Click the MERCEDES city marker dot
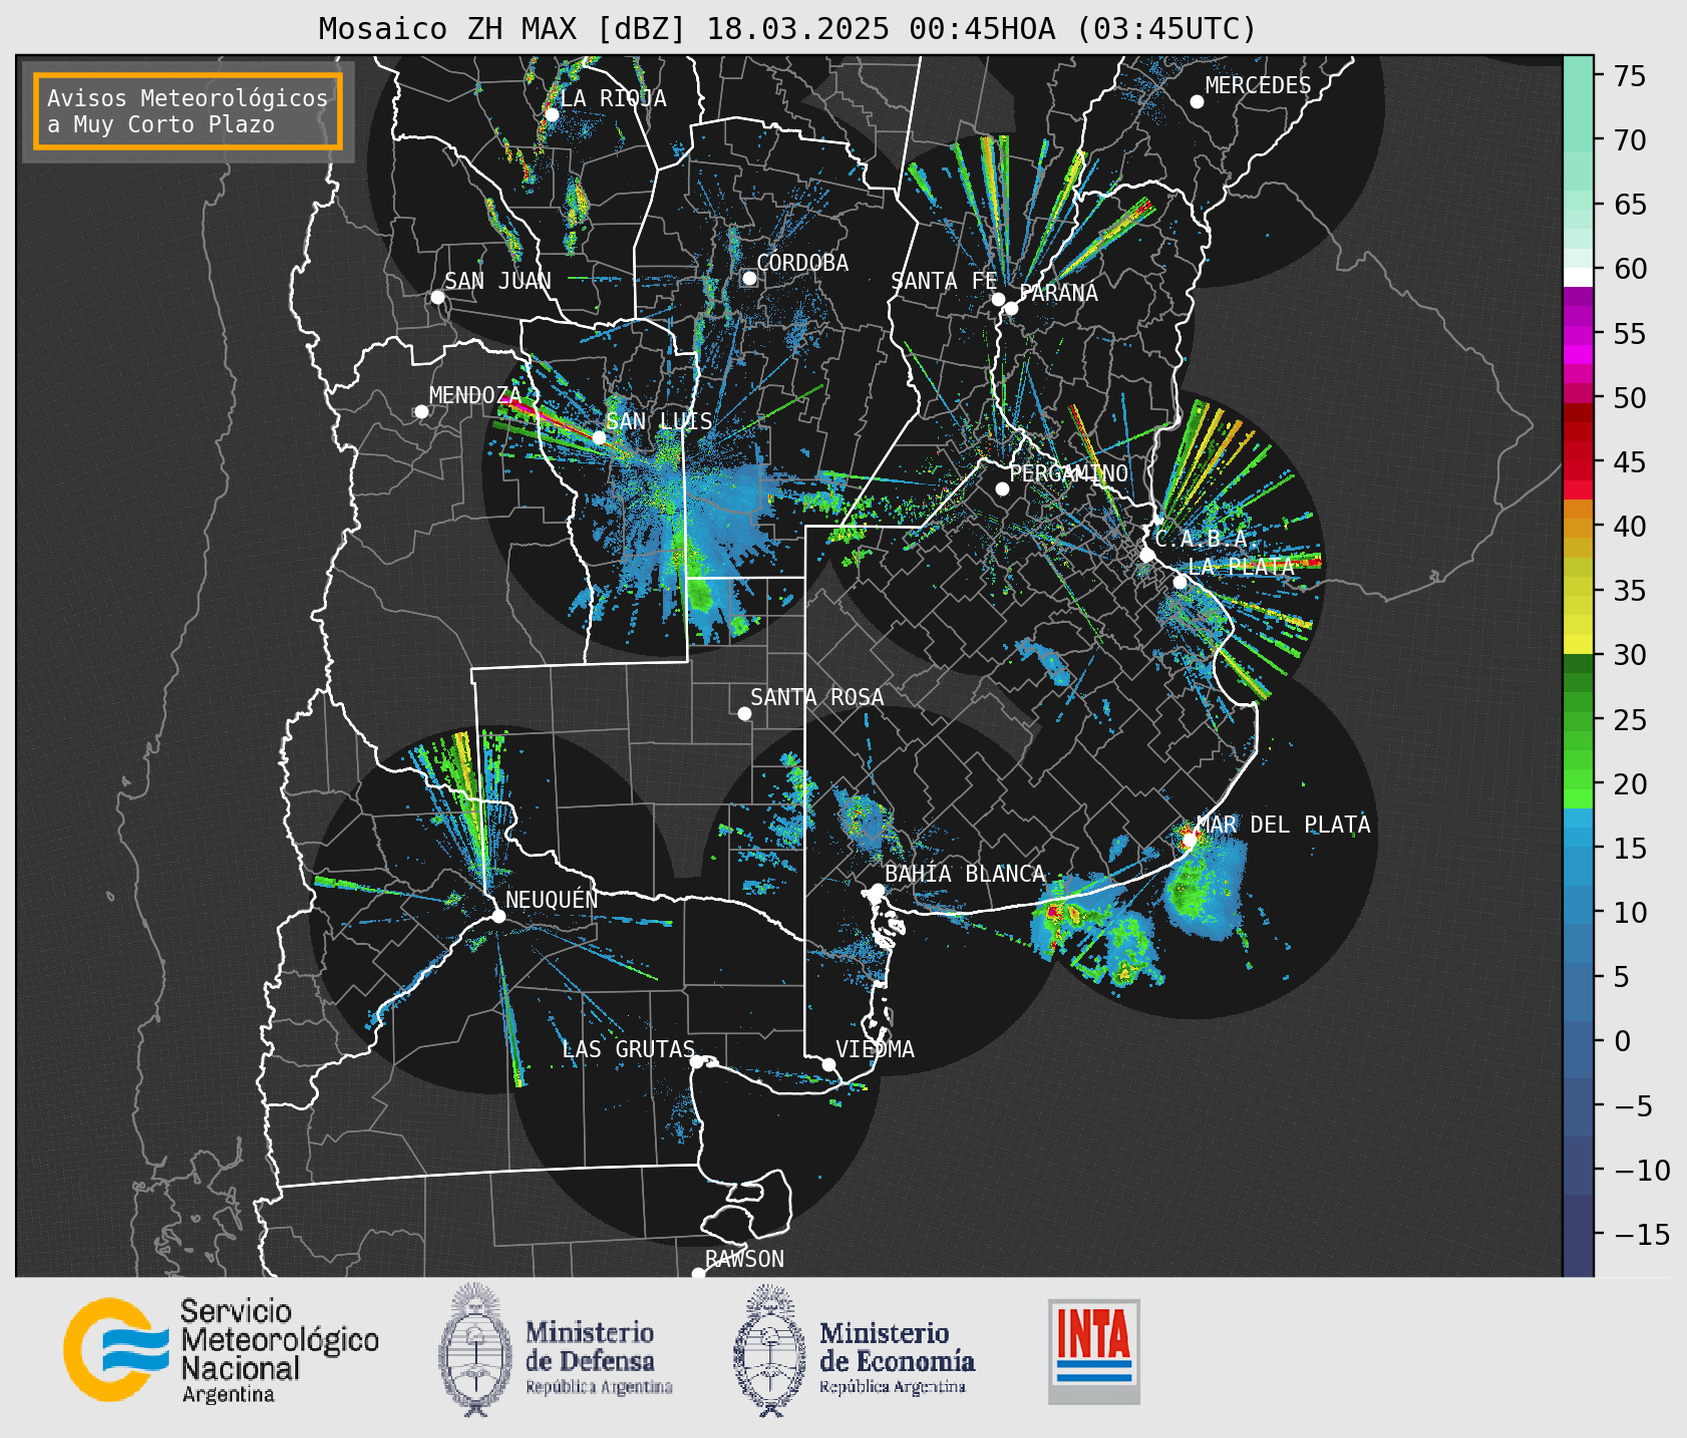 [x=1197, y=102]
